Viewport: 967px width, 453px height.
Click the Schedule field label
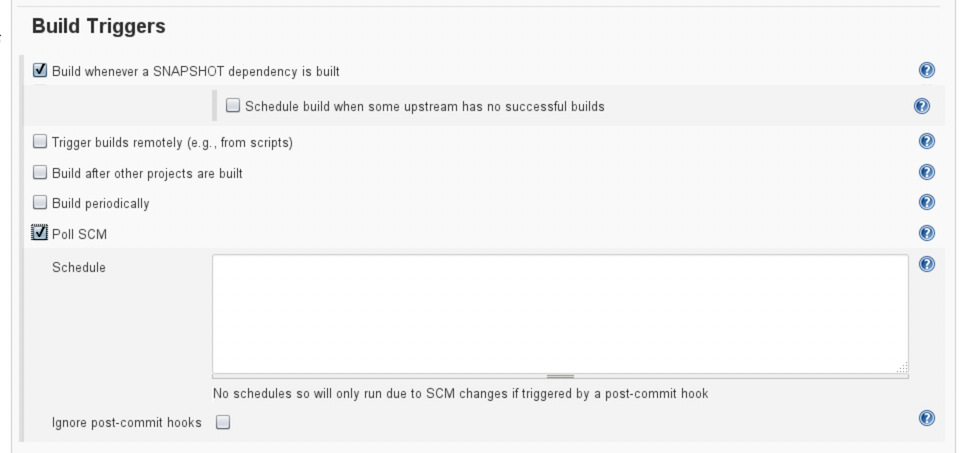79,267
